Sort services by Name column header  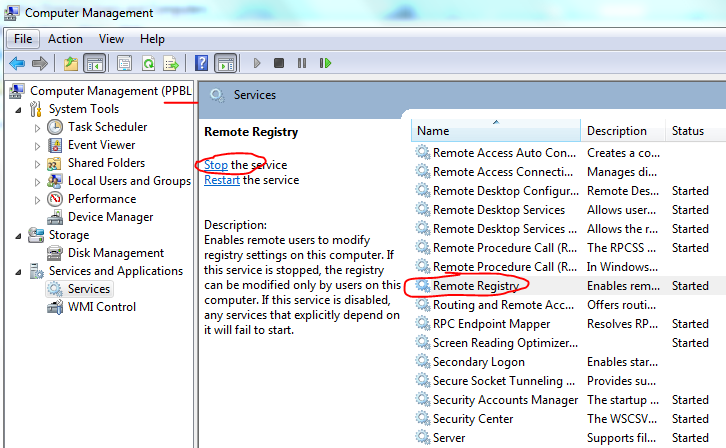(x=496, y=131)
